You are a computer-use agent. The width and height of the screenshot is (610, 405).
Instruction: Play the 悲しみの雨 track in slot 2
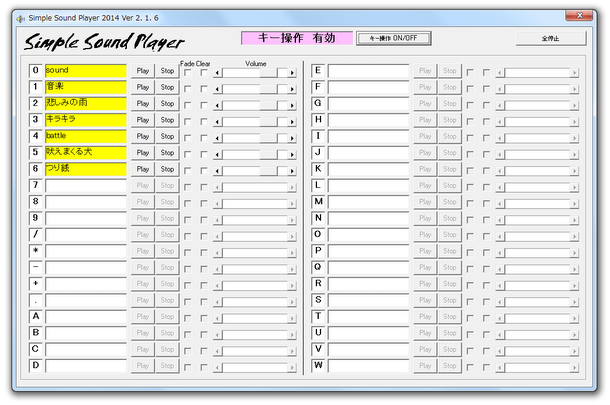(143, 104)
